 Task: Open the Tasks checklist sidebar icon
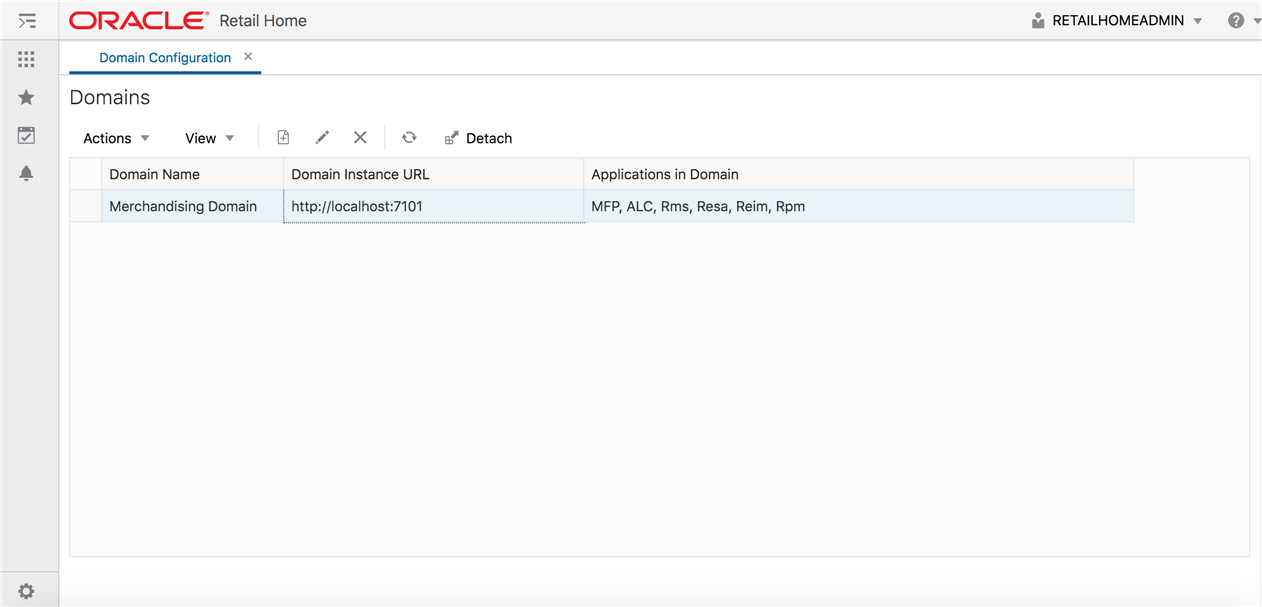(27, 135)
